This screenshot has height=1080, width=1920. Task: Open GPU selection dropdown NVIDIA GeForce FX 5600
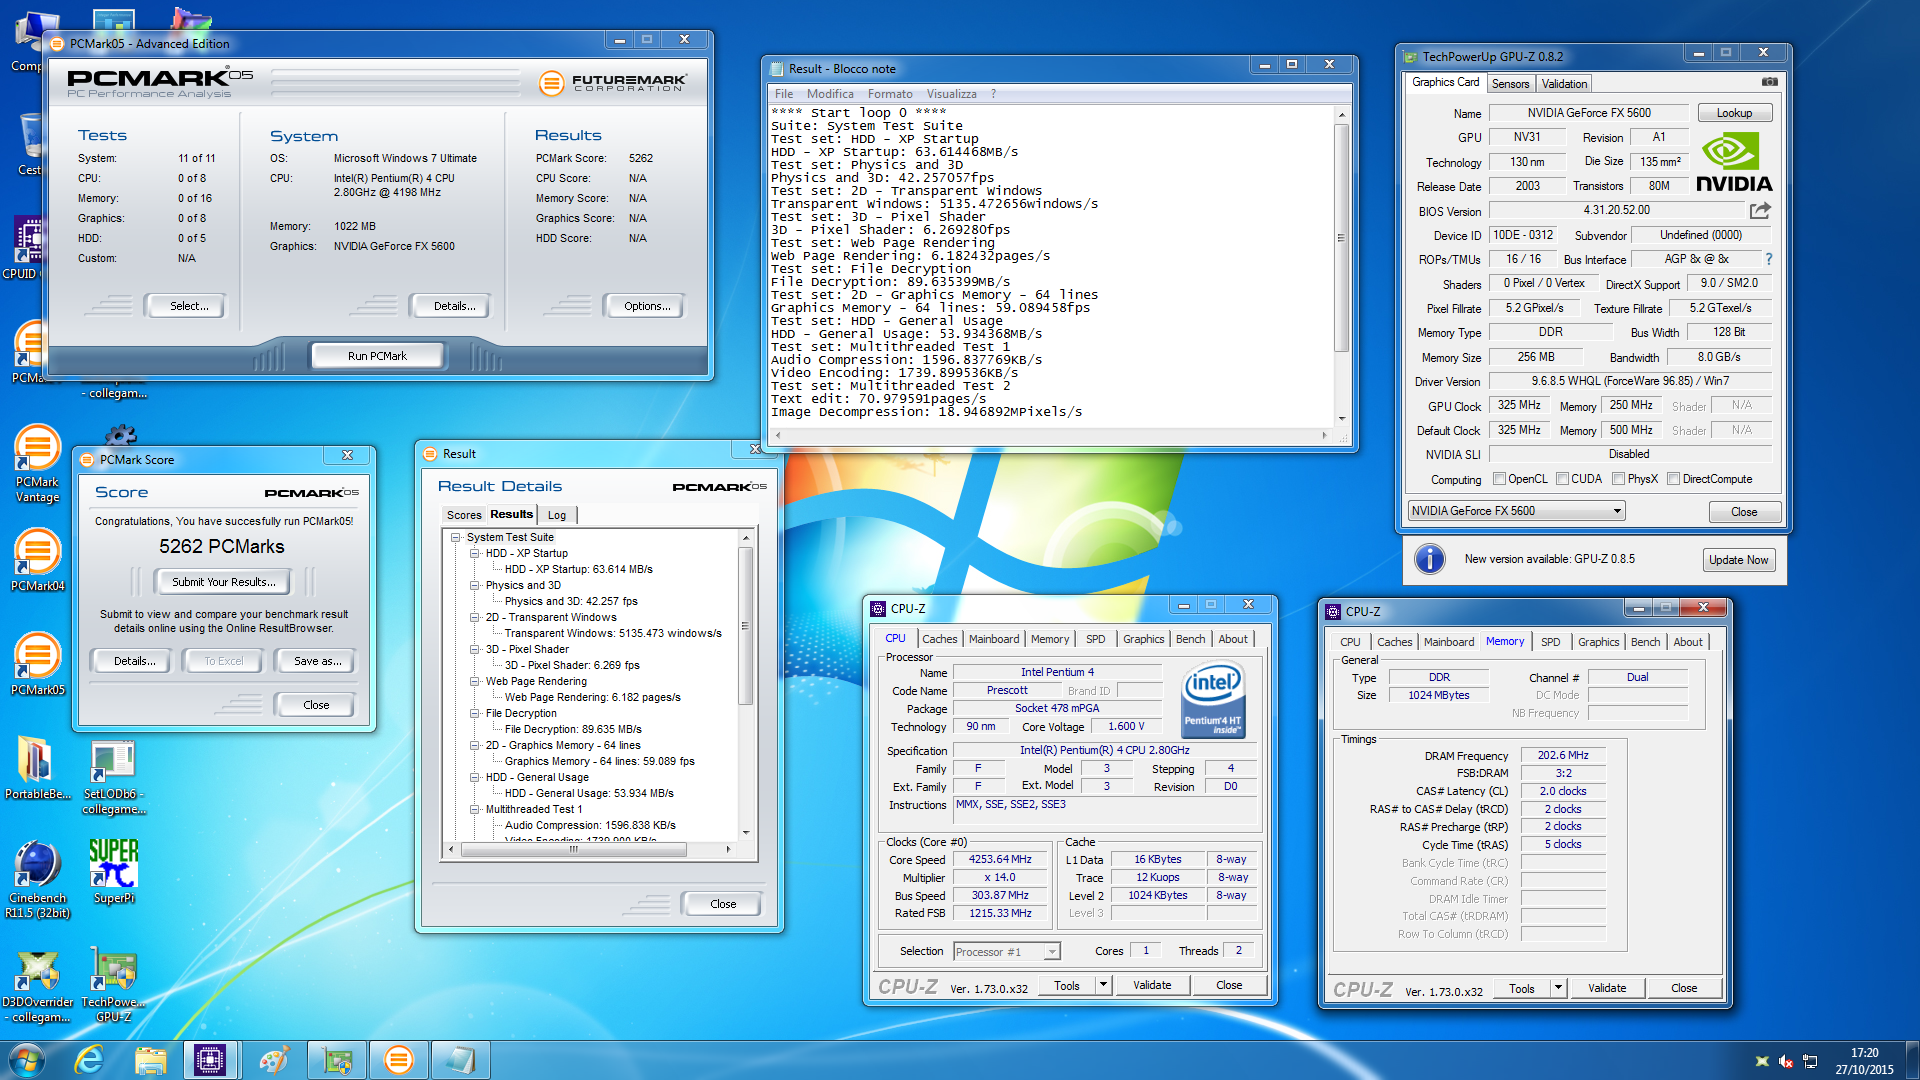click(1515, 511)
